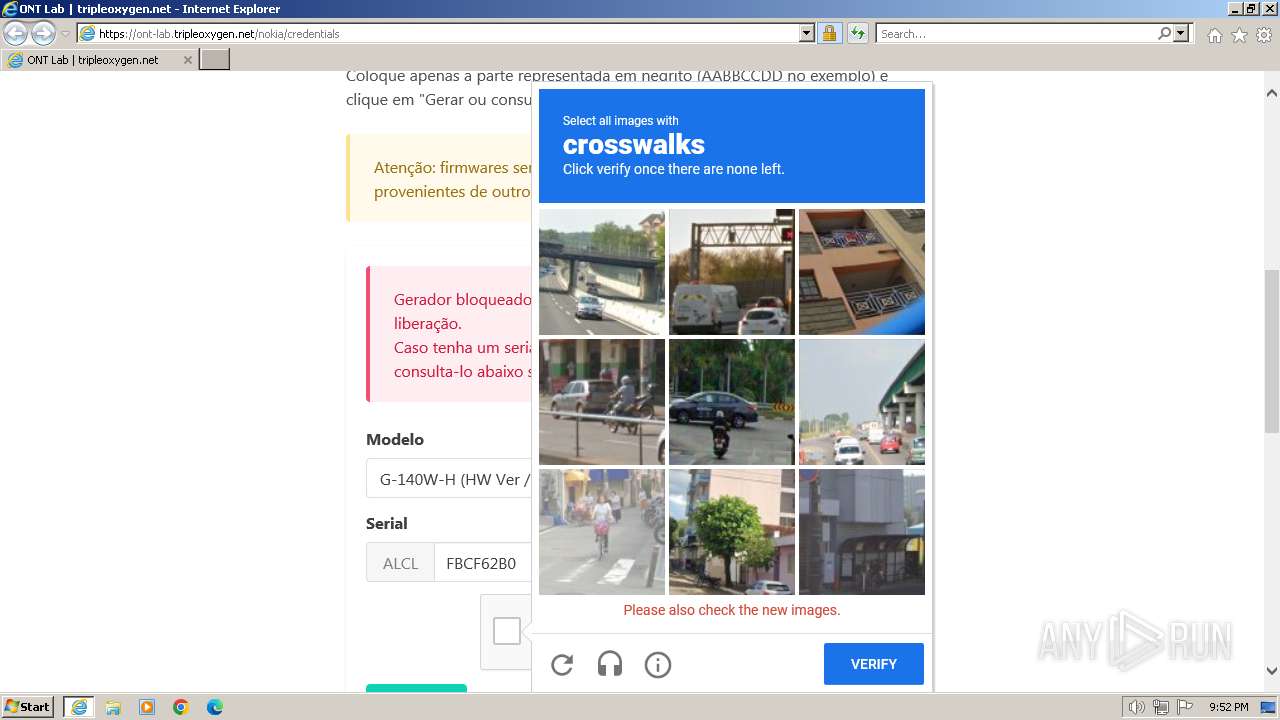Viewport: 1280px width, 720px height.
Task: Open a new blank tab
Action: (x=215, y=60)
